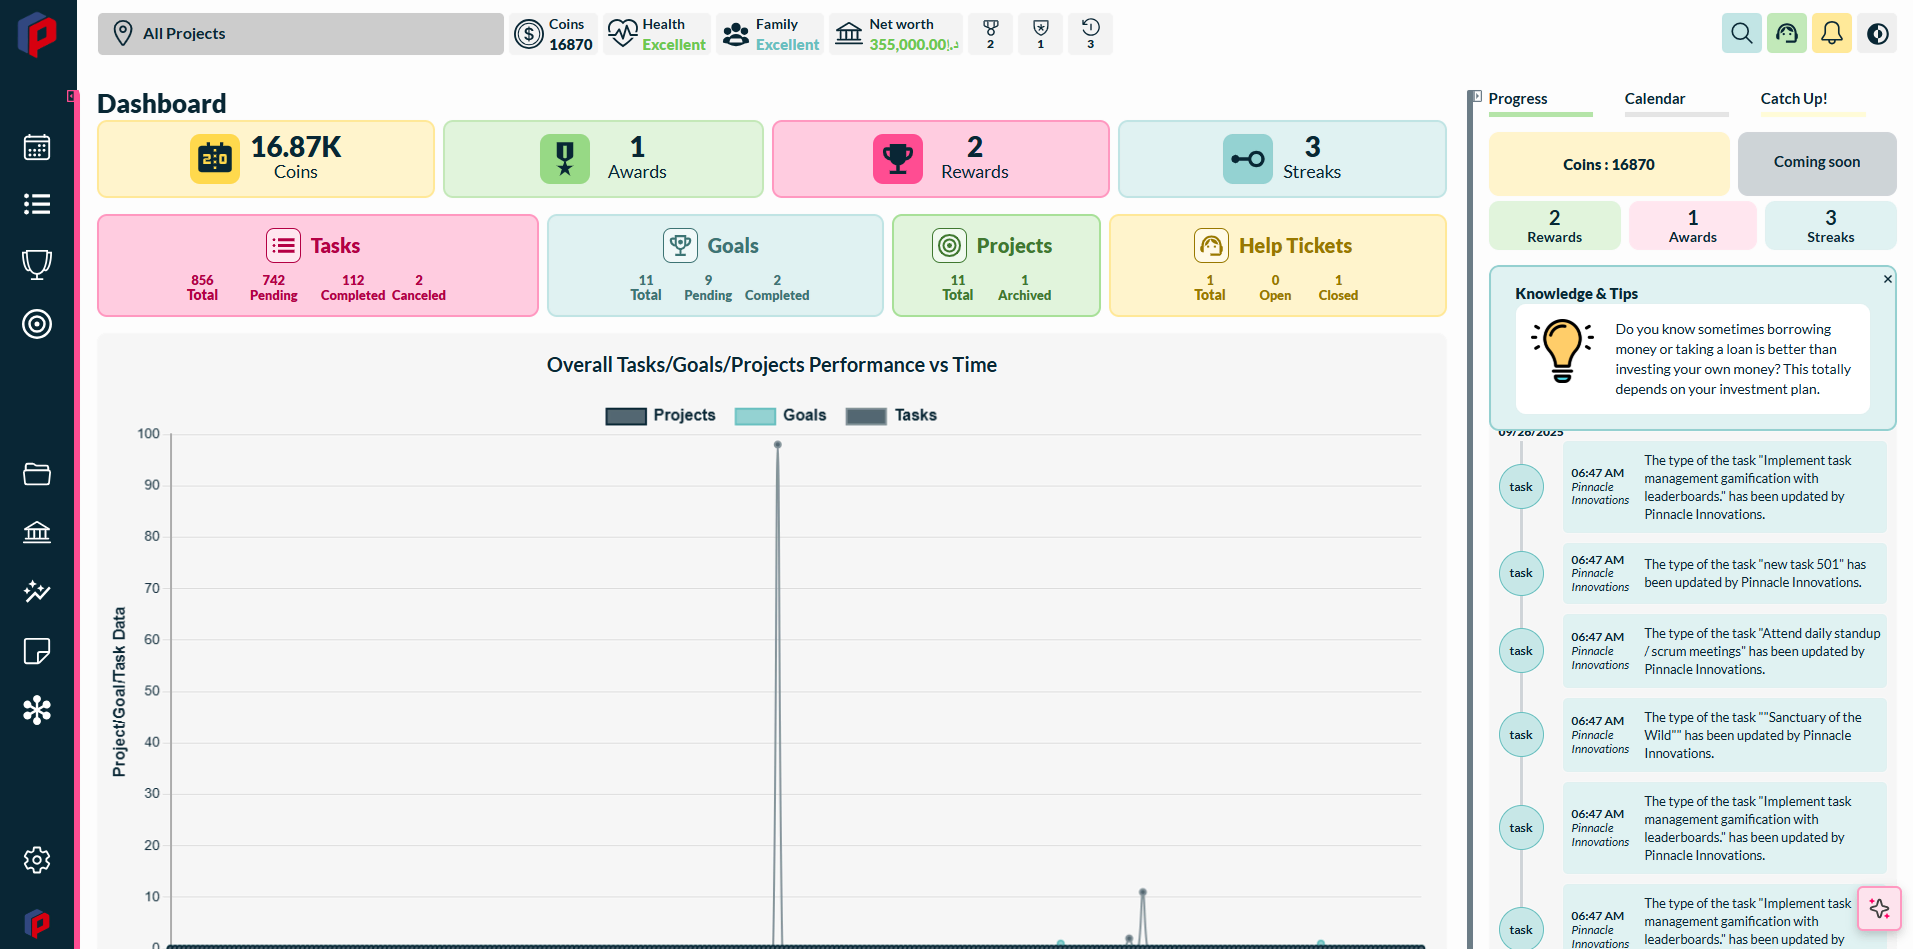The width and height of the screenshot is (1913, 949).
Task: Click the app logo at top of sidebar
Action: point(37,34)
